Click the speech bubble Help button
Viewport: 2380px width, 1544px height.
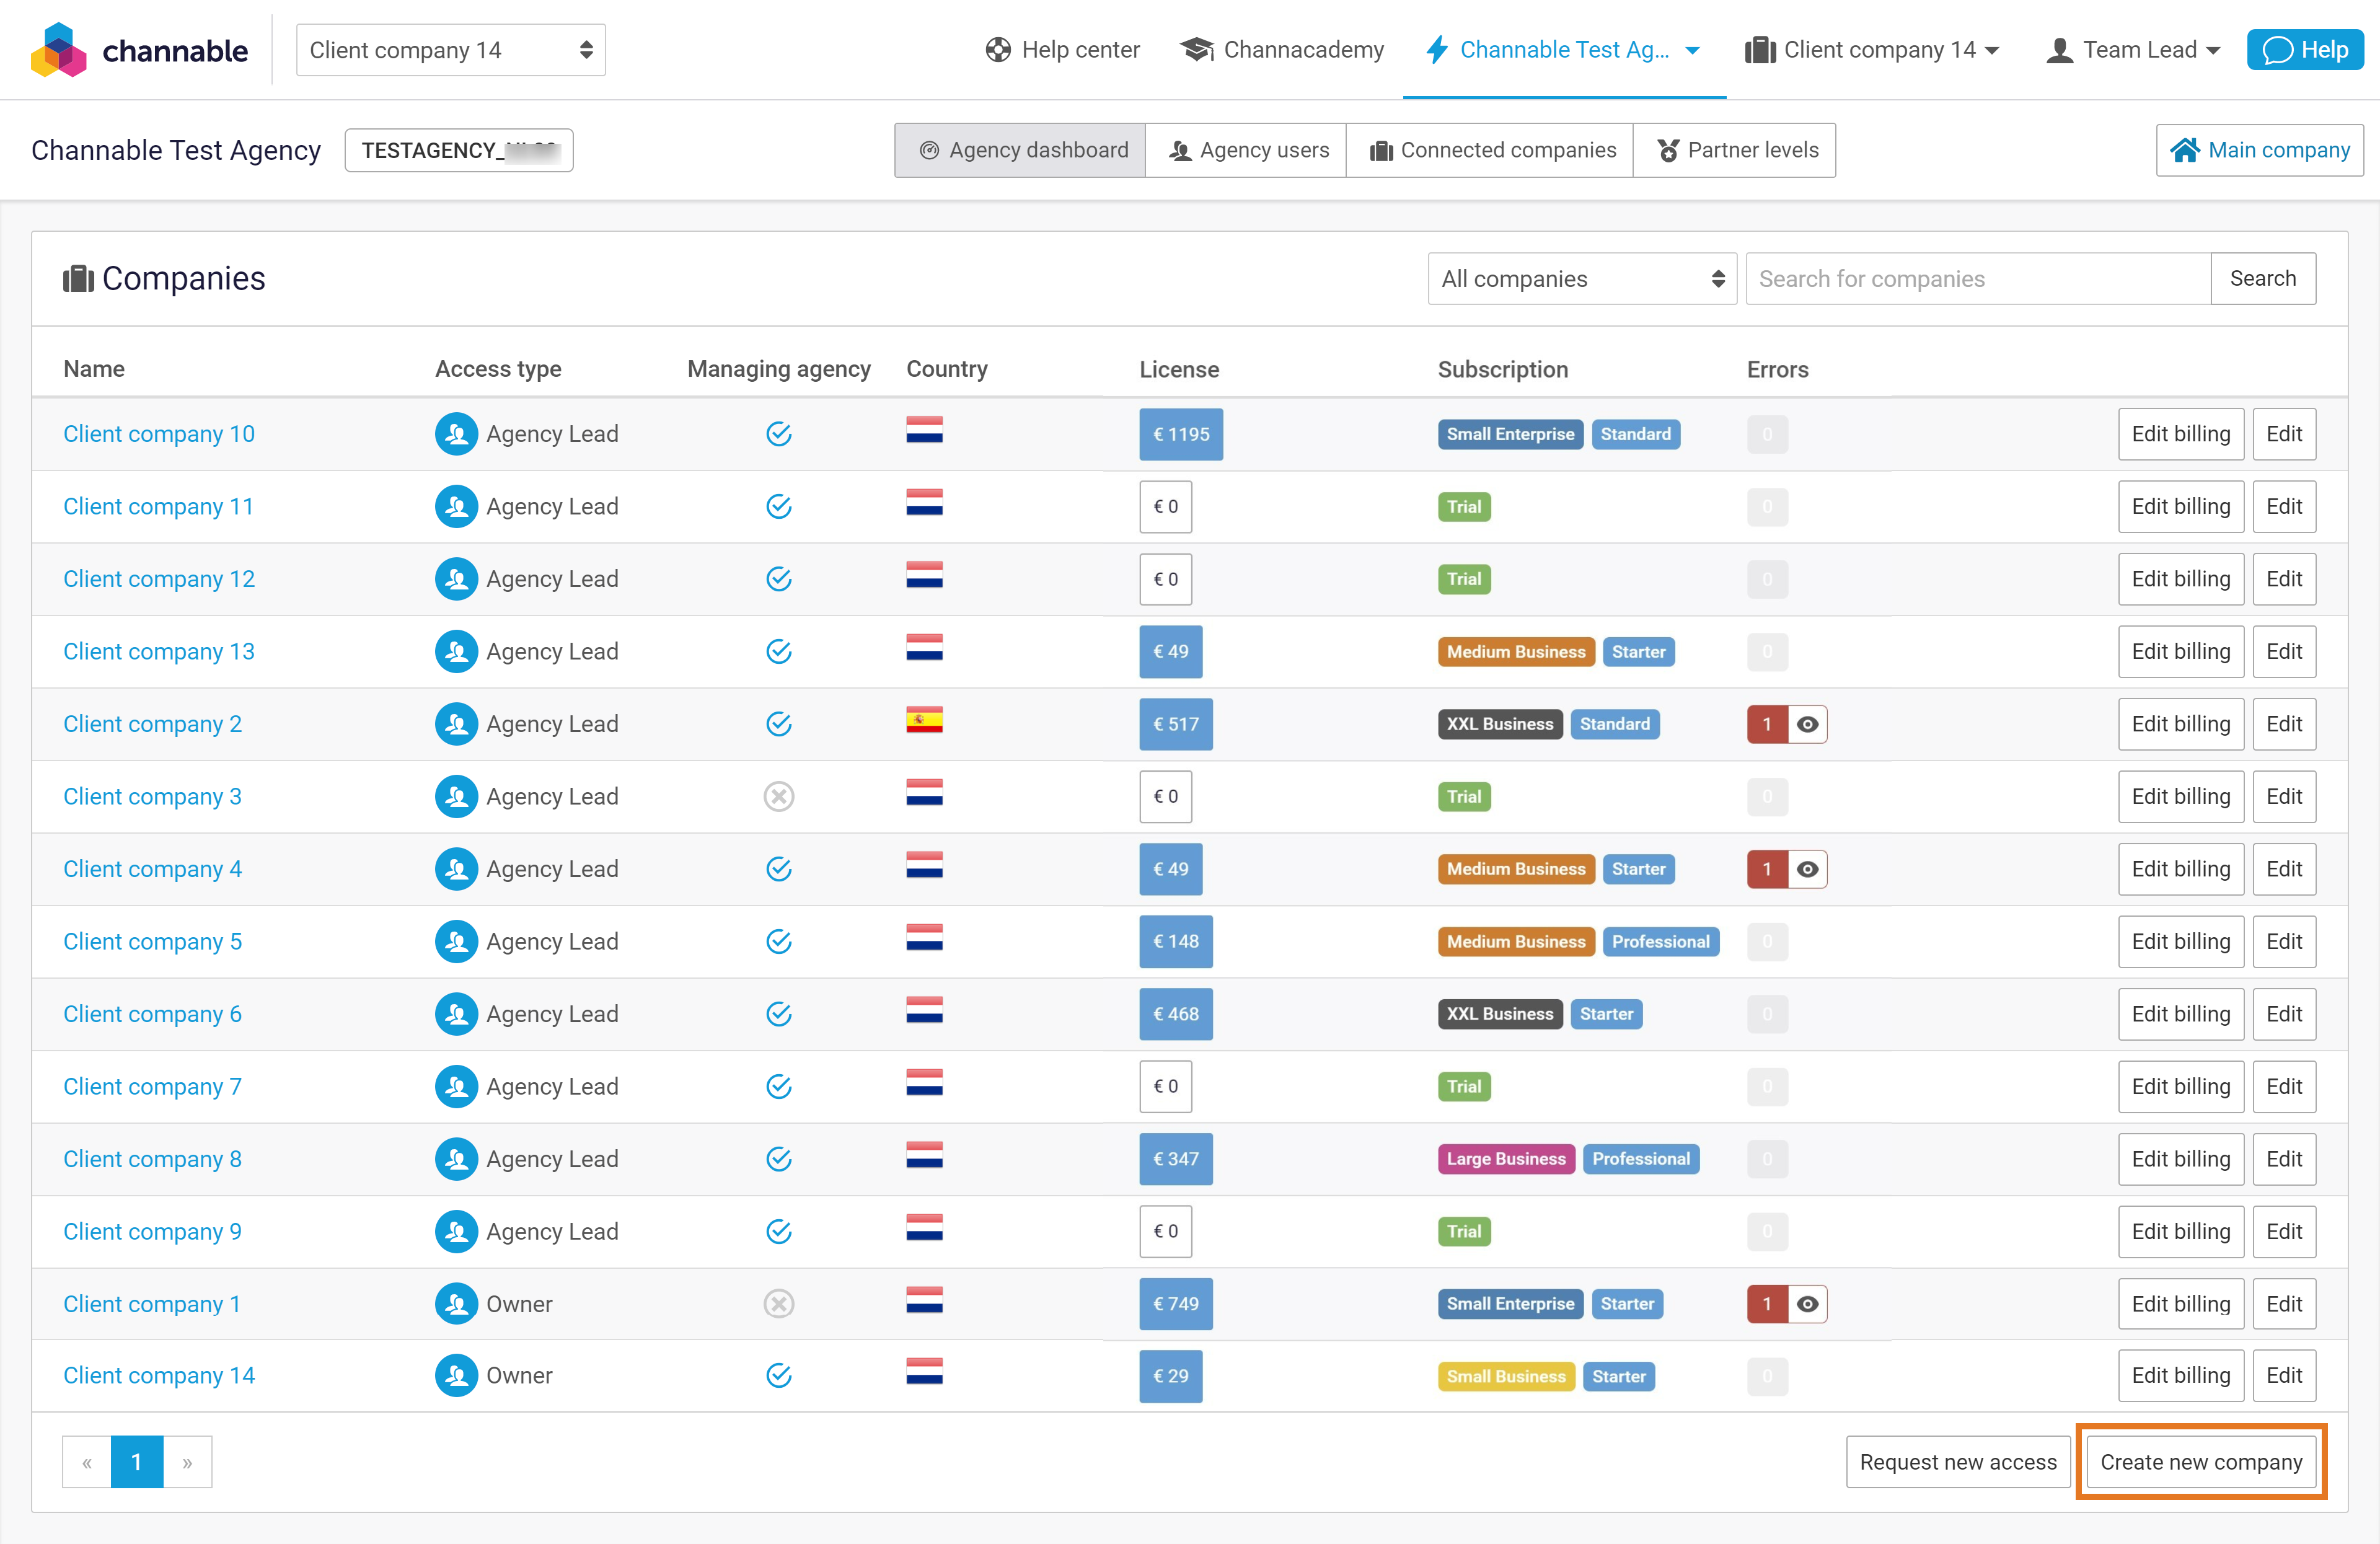2305,50
